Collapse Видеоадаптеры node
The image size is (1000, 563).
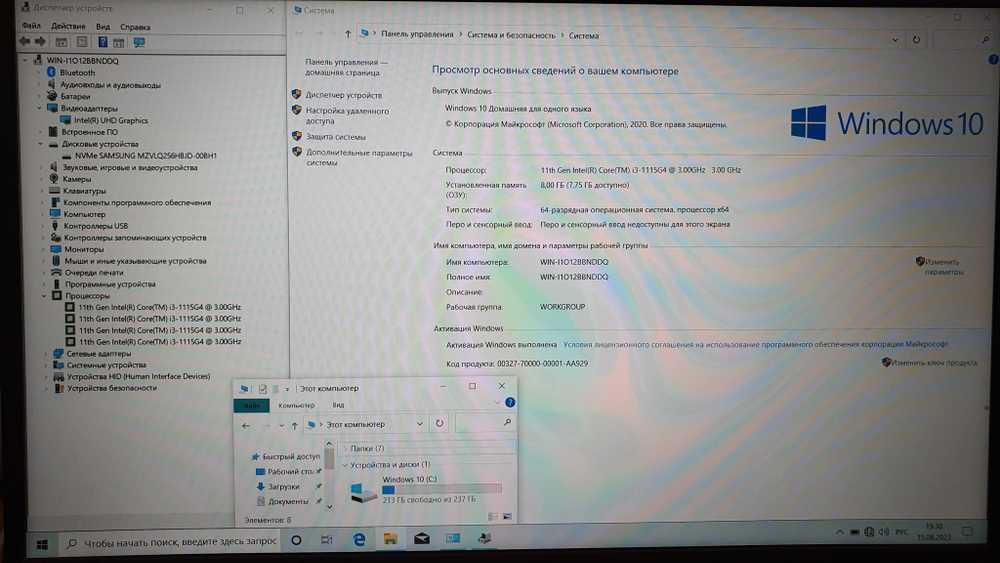tap(40, 108)
